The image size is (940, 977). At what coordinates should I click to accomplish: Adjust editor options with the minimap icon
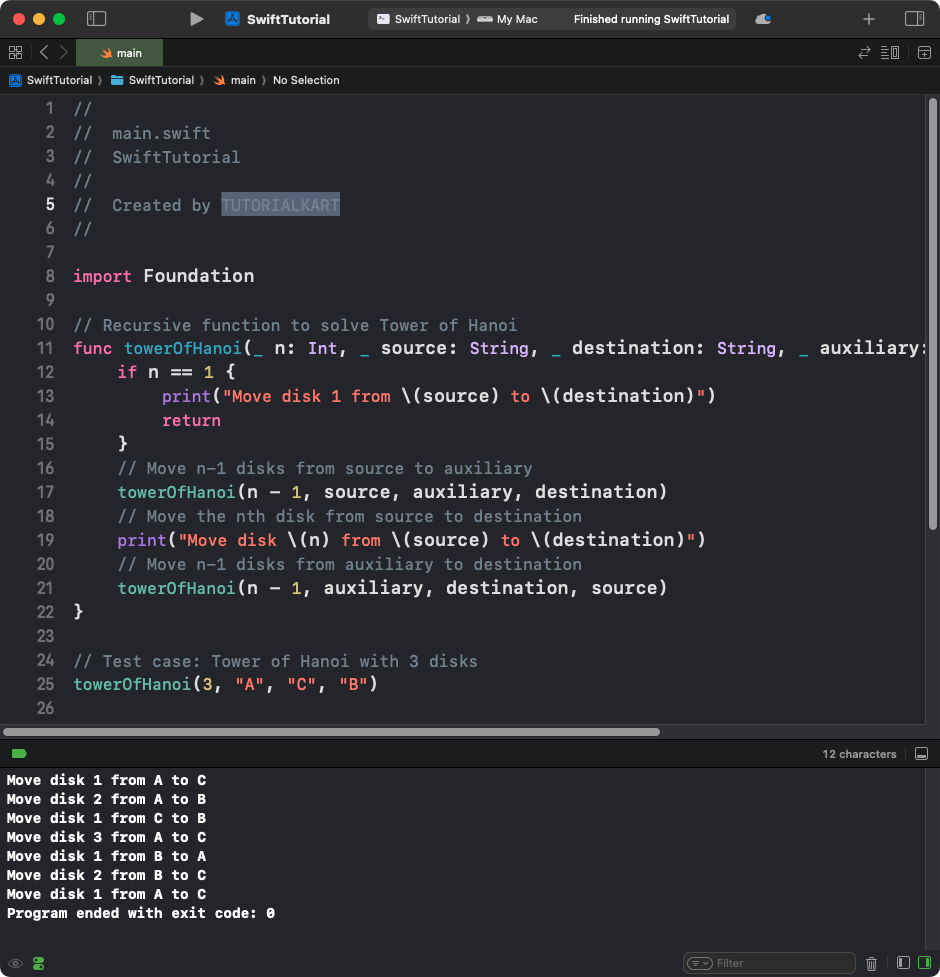click(x=890, y=53)
